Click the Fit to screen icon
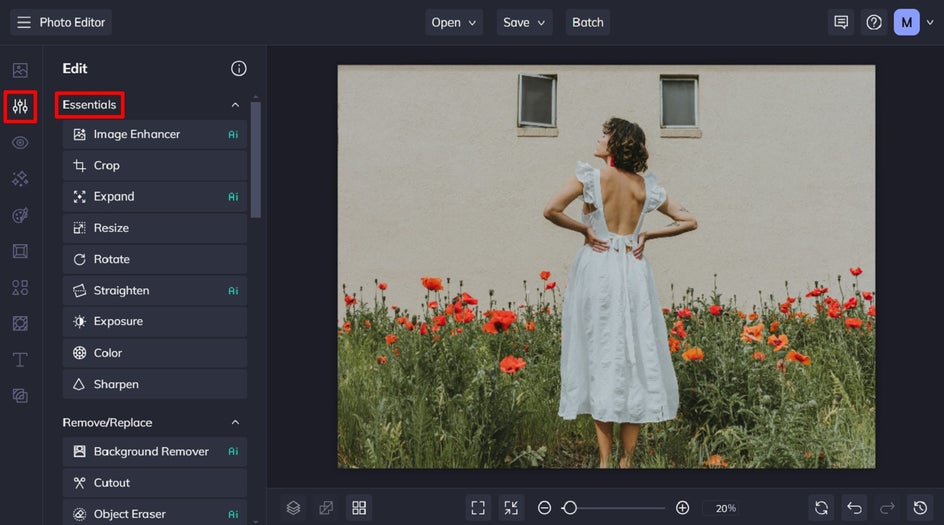 point(478,508)
